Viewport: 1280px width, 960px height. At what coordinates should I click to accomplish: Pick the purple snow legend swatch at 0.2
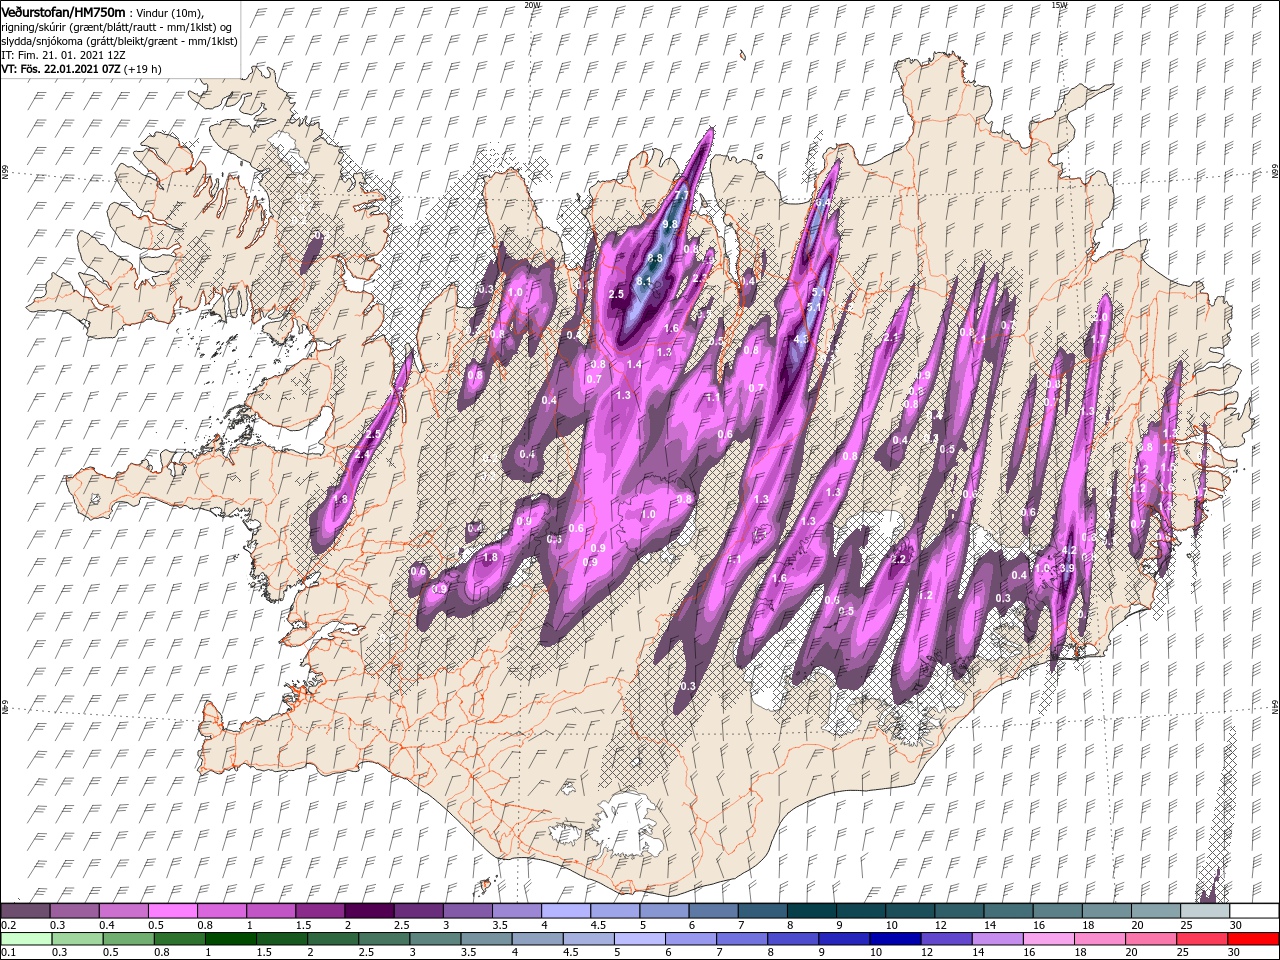25,911
